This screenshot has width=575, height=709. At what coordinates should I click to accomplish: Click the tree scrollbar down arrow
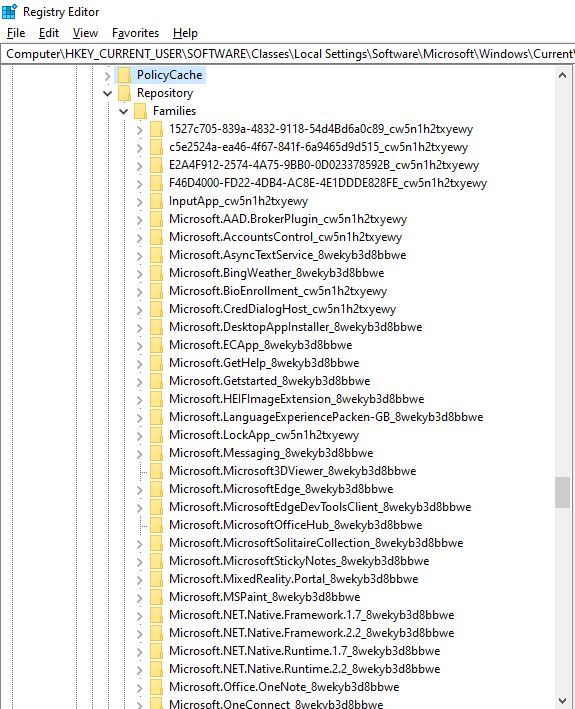[562, 701]
